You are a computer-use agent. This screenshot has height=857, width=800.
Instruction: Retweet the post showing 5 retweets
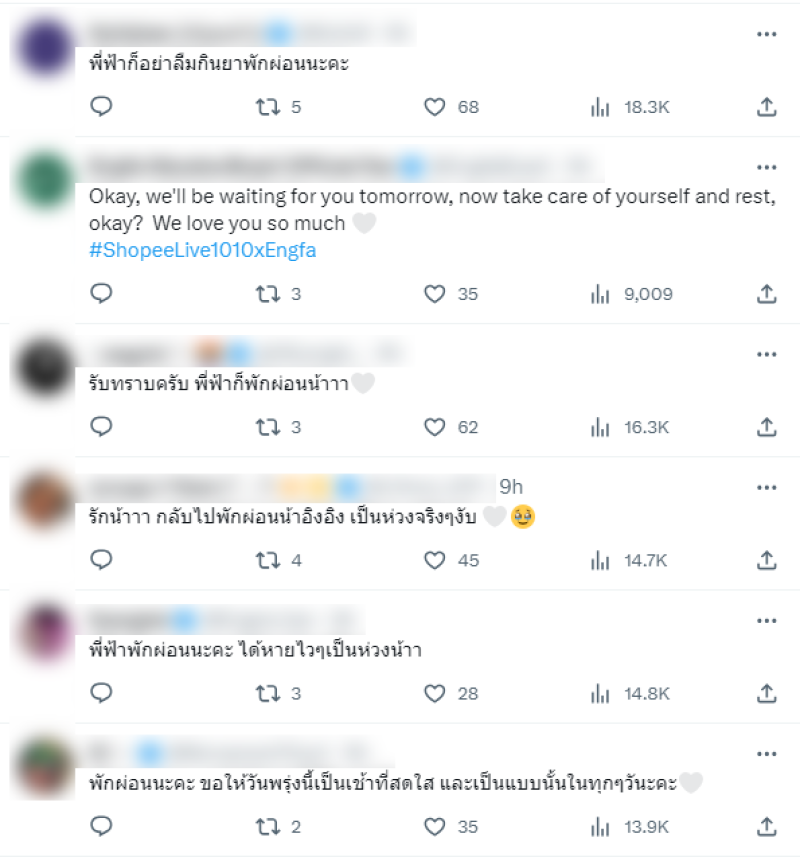(x=278, y=107)
